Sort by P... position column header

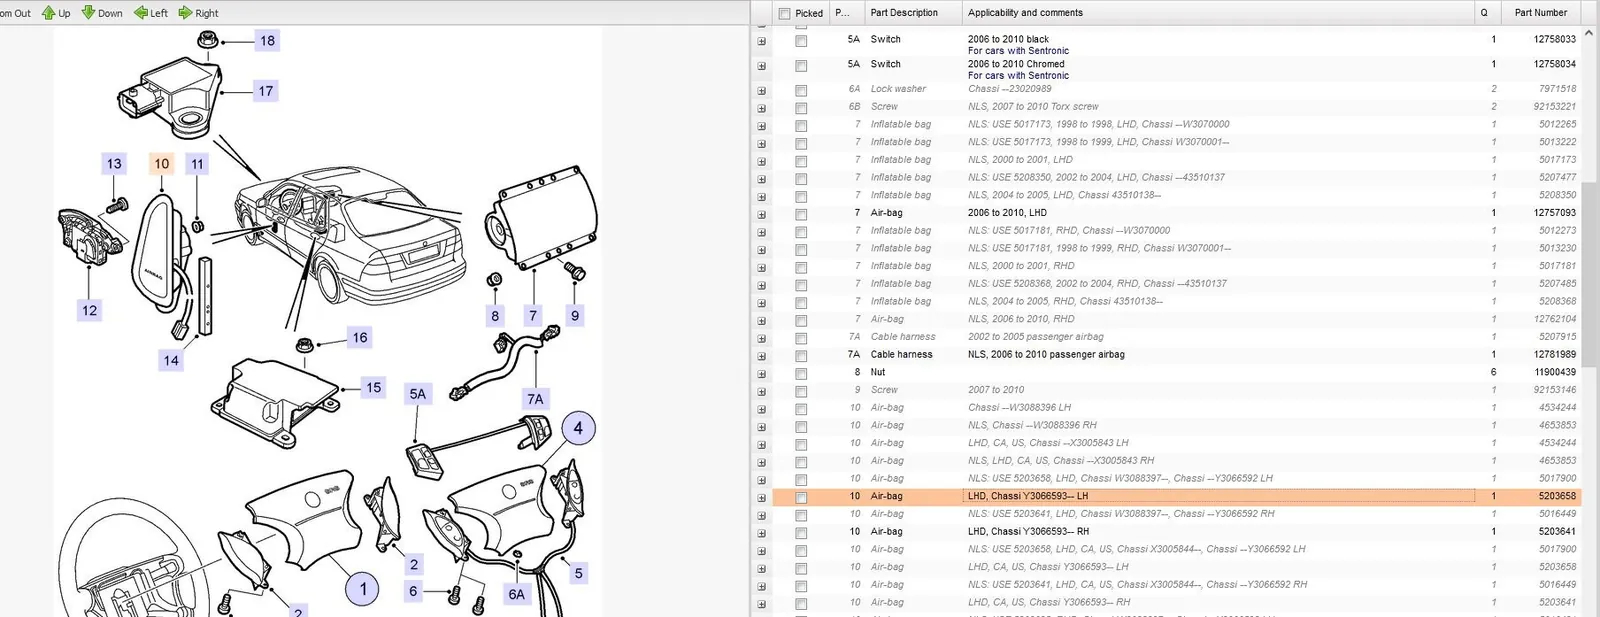point(845,13)
